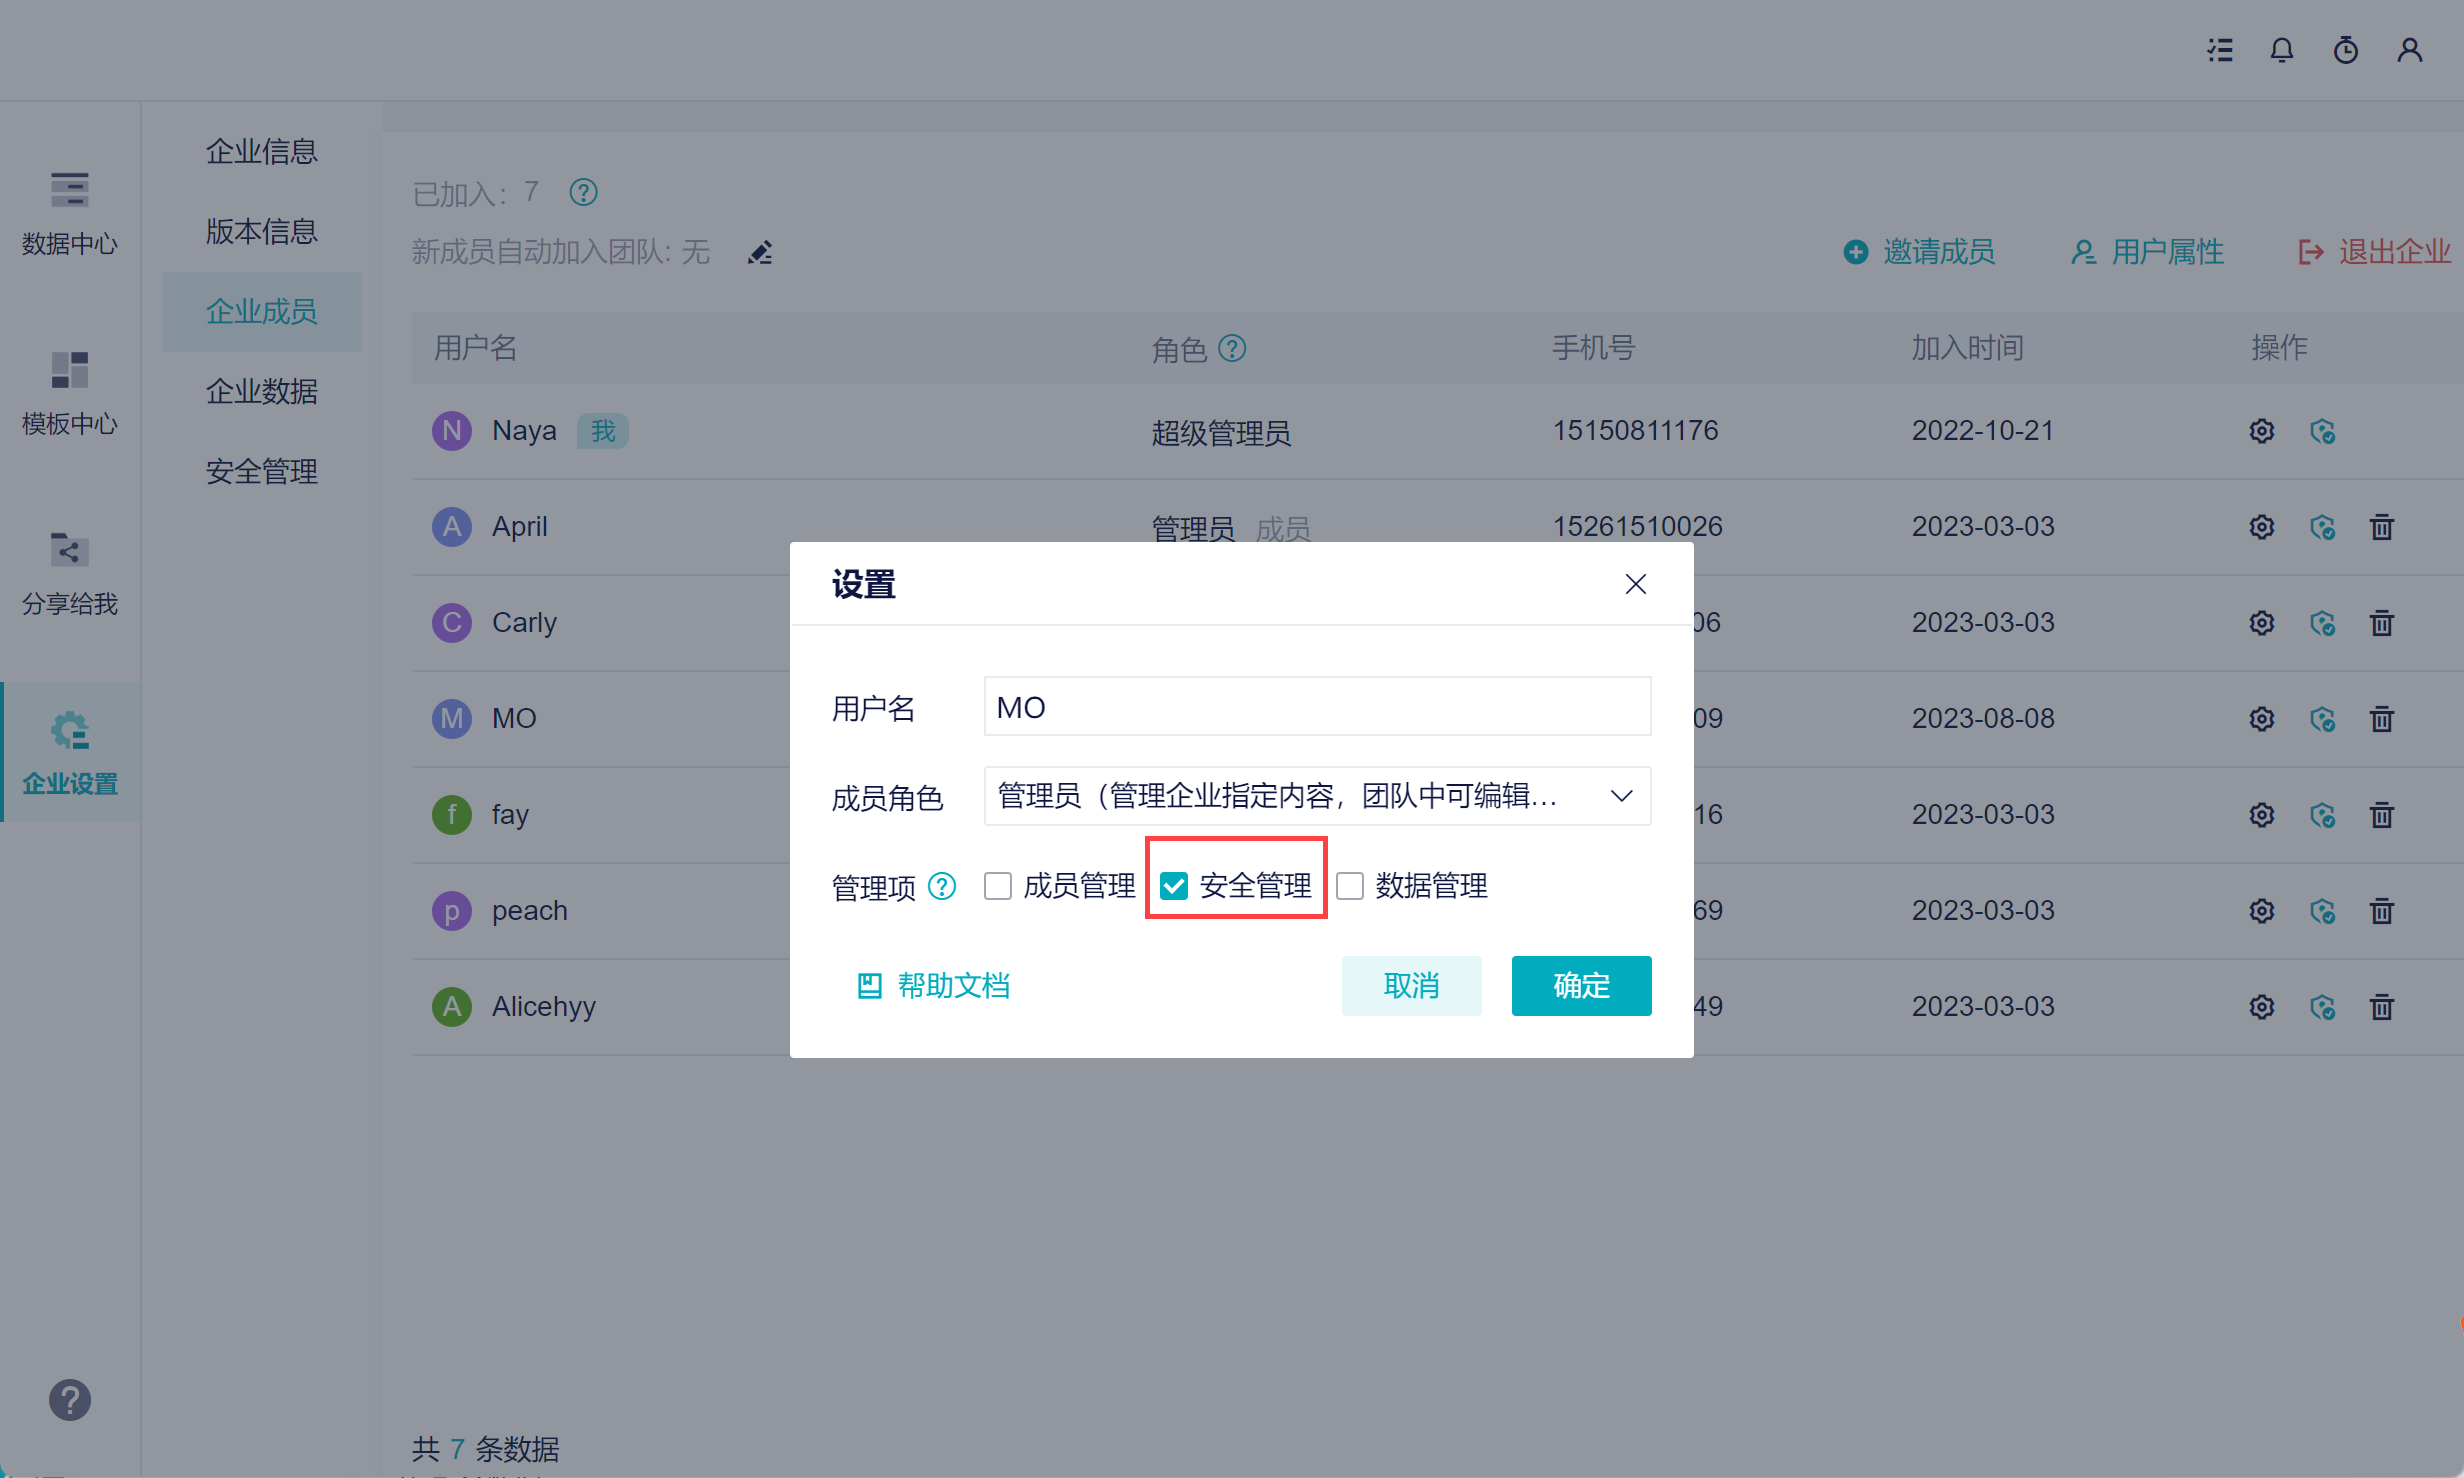Click the help question mark in sidebar bottom
Viewport: 2464px width, 1478px height.
[x=69, y=1399]
